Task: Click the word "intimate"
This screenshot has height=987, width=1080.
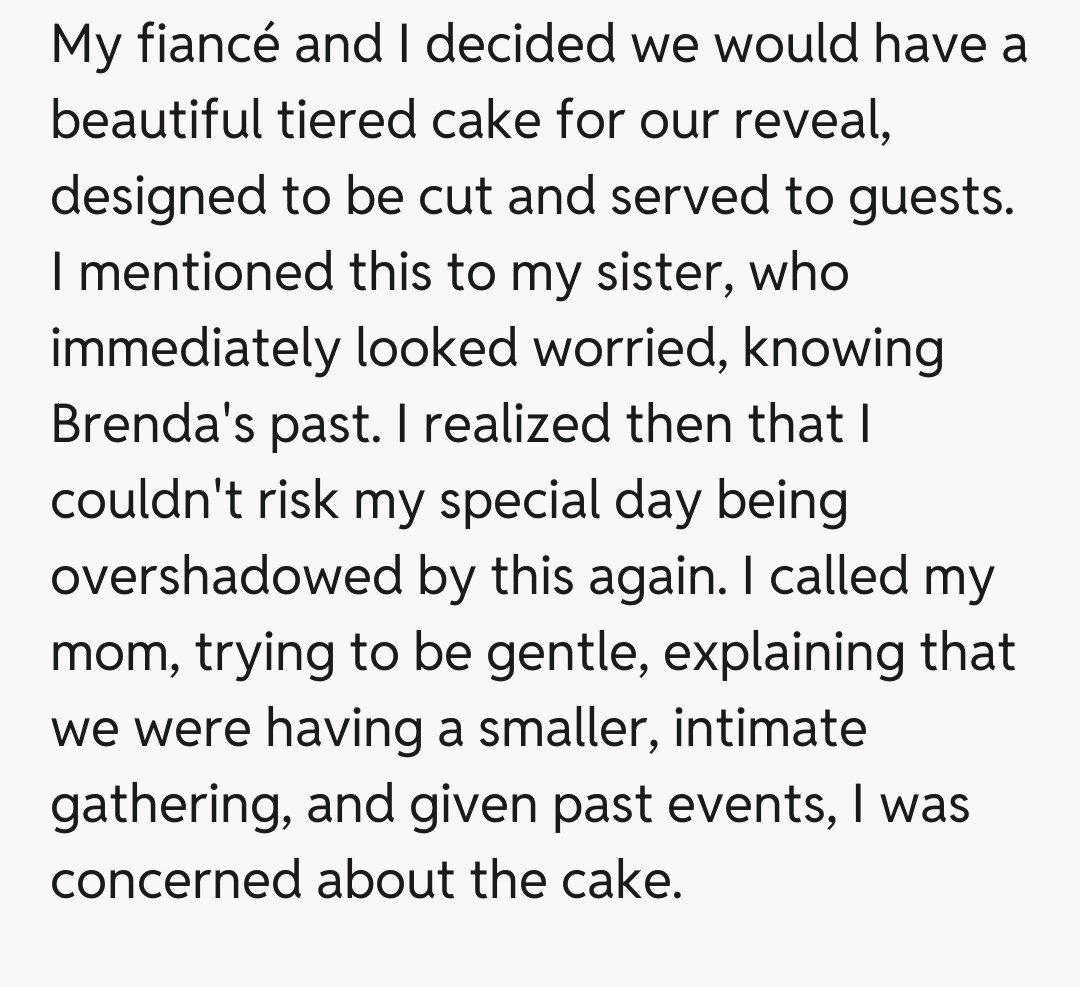Action: [769, 727]
